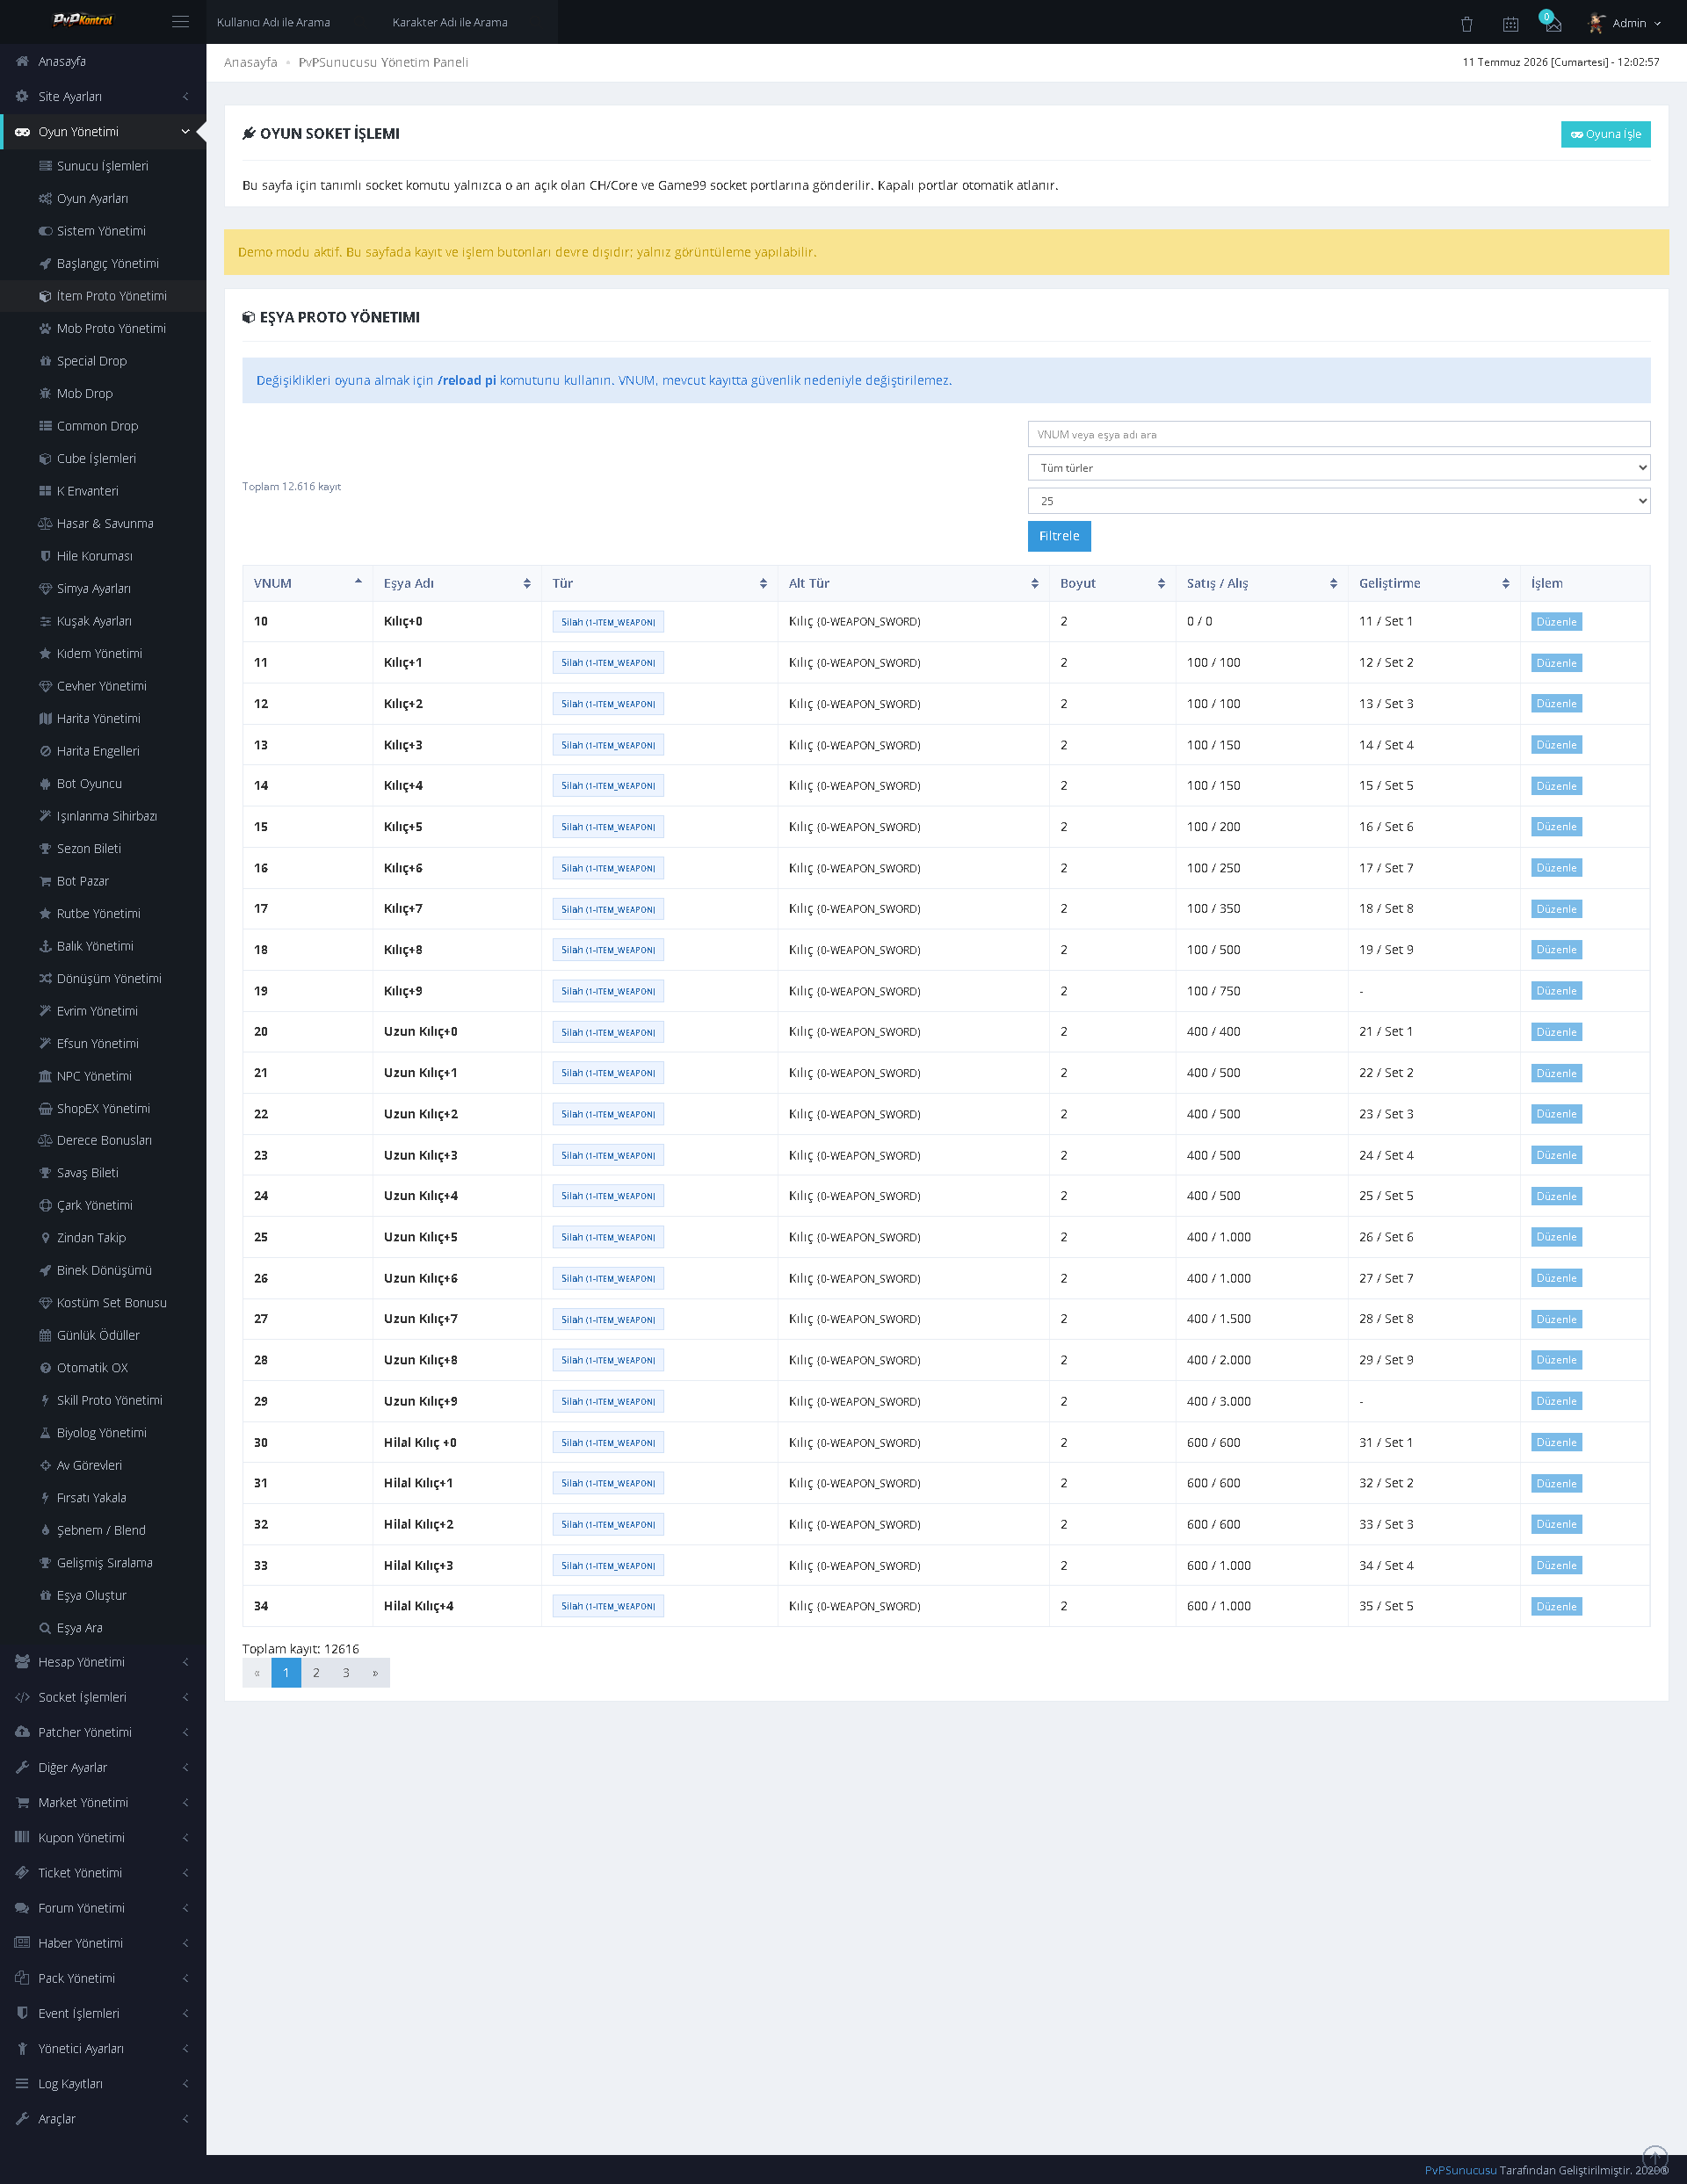Click the NPC Yönetimi building icon
The height and width of the screenshot is (2184, 1687).
45,1076
